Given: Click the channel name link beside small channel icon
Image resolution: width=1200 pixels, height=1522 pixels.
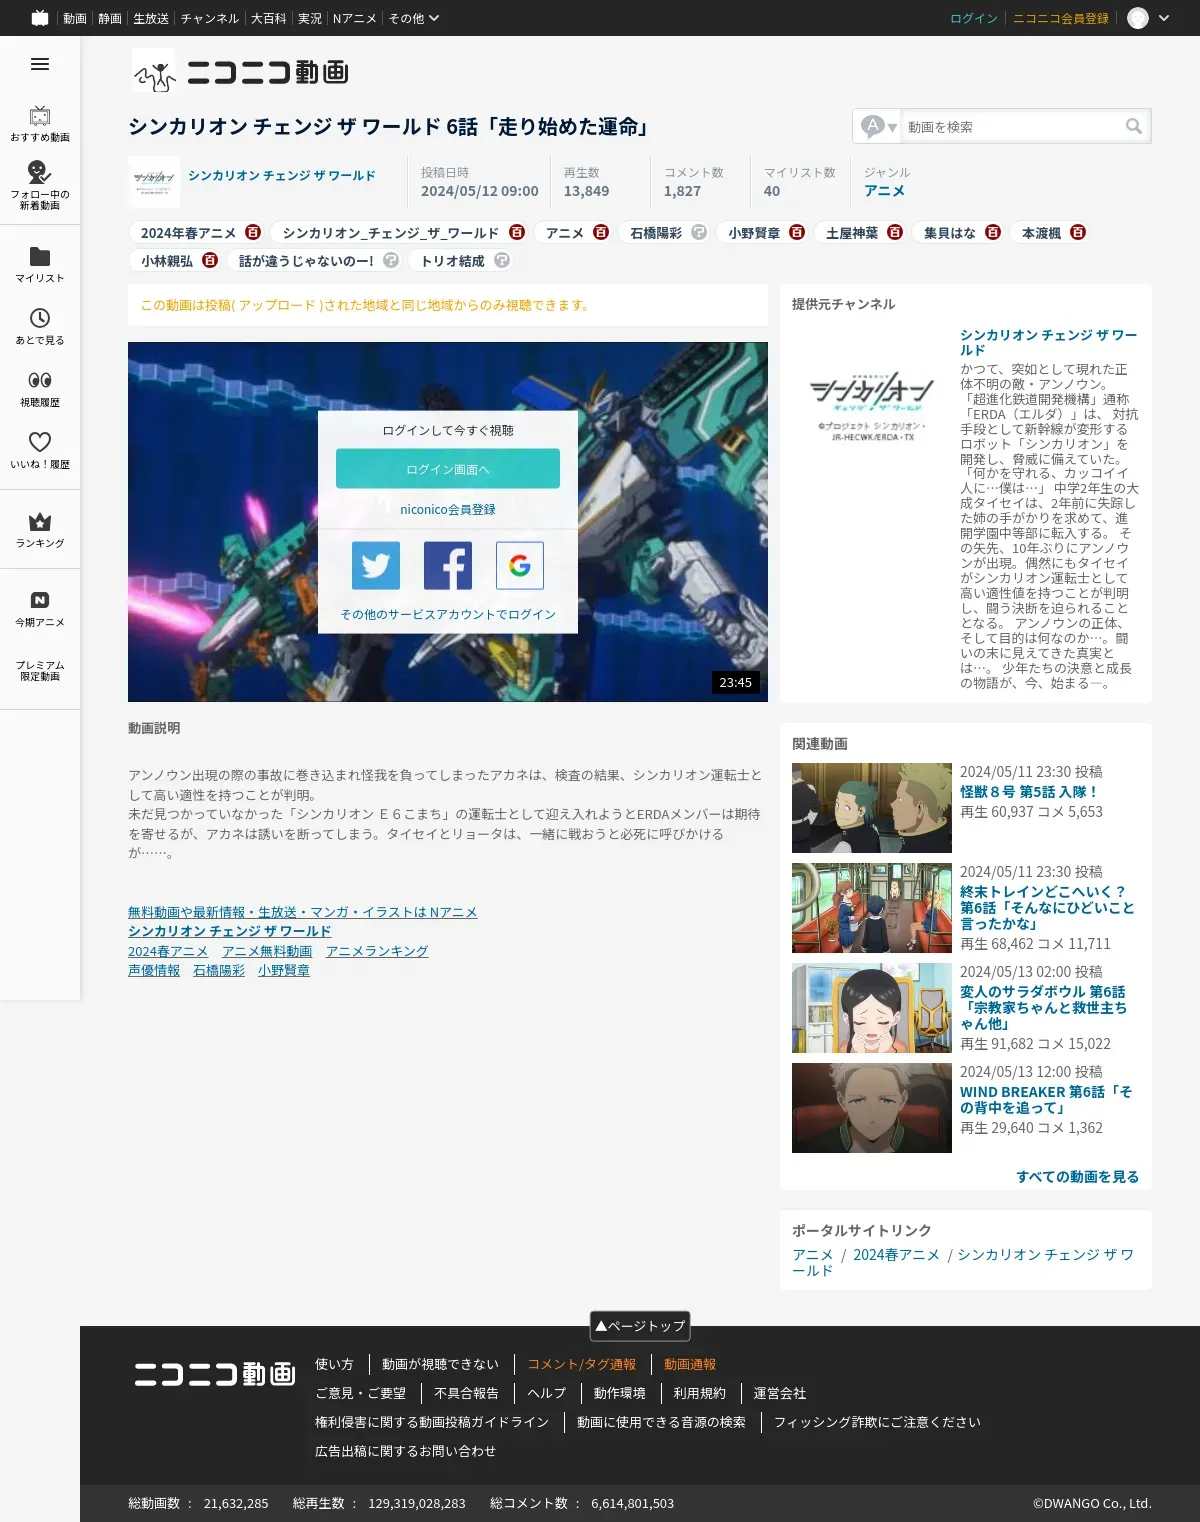Looking at the screenshot, I should pos(282,175).
